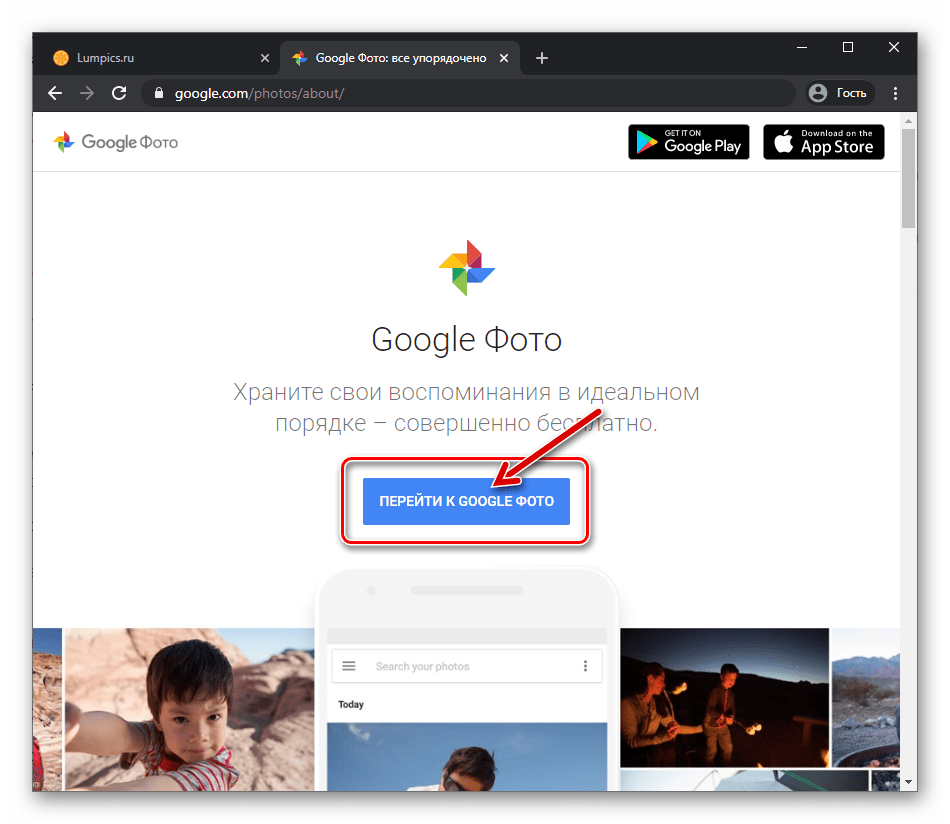Click the ПЕРЕЙТИ К GOOGLE ФОТО button
The height and width of the screenshot is (824, 950).
466,501
